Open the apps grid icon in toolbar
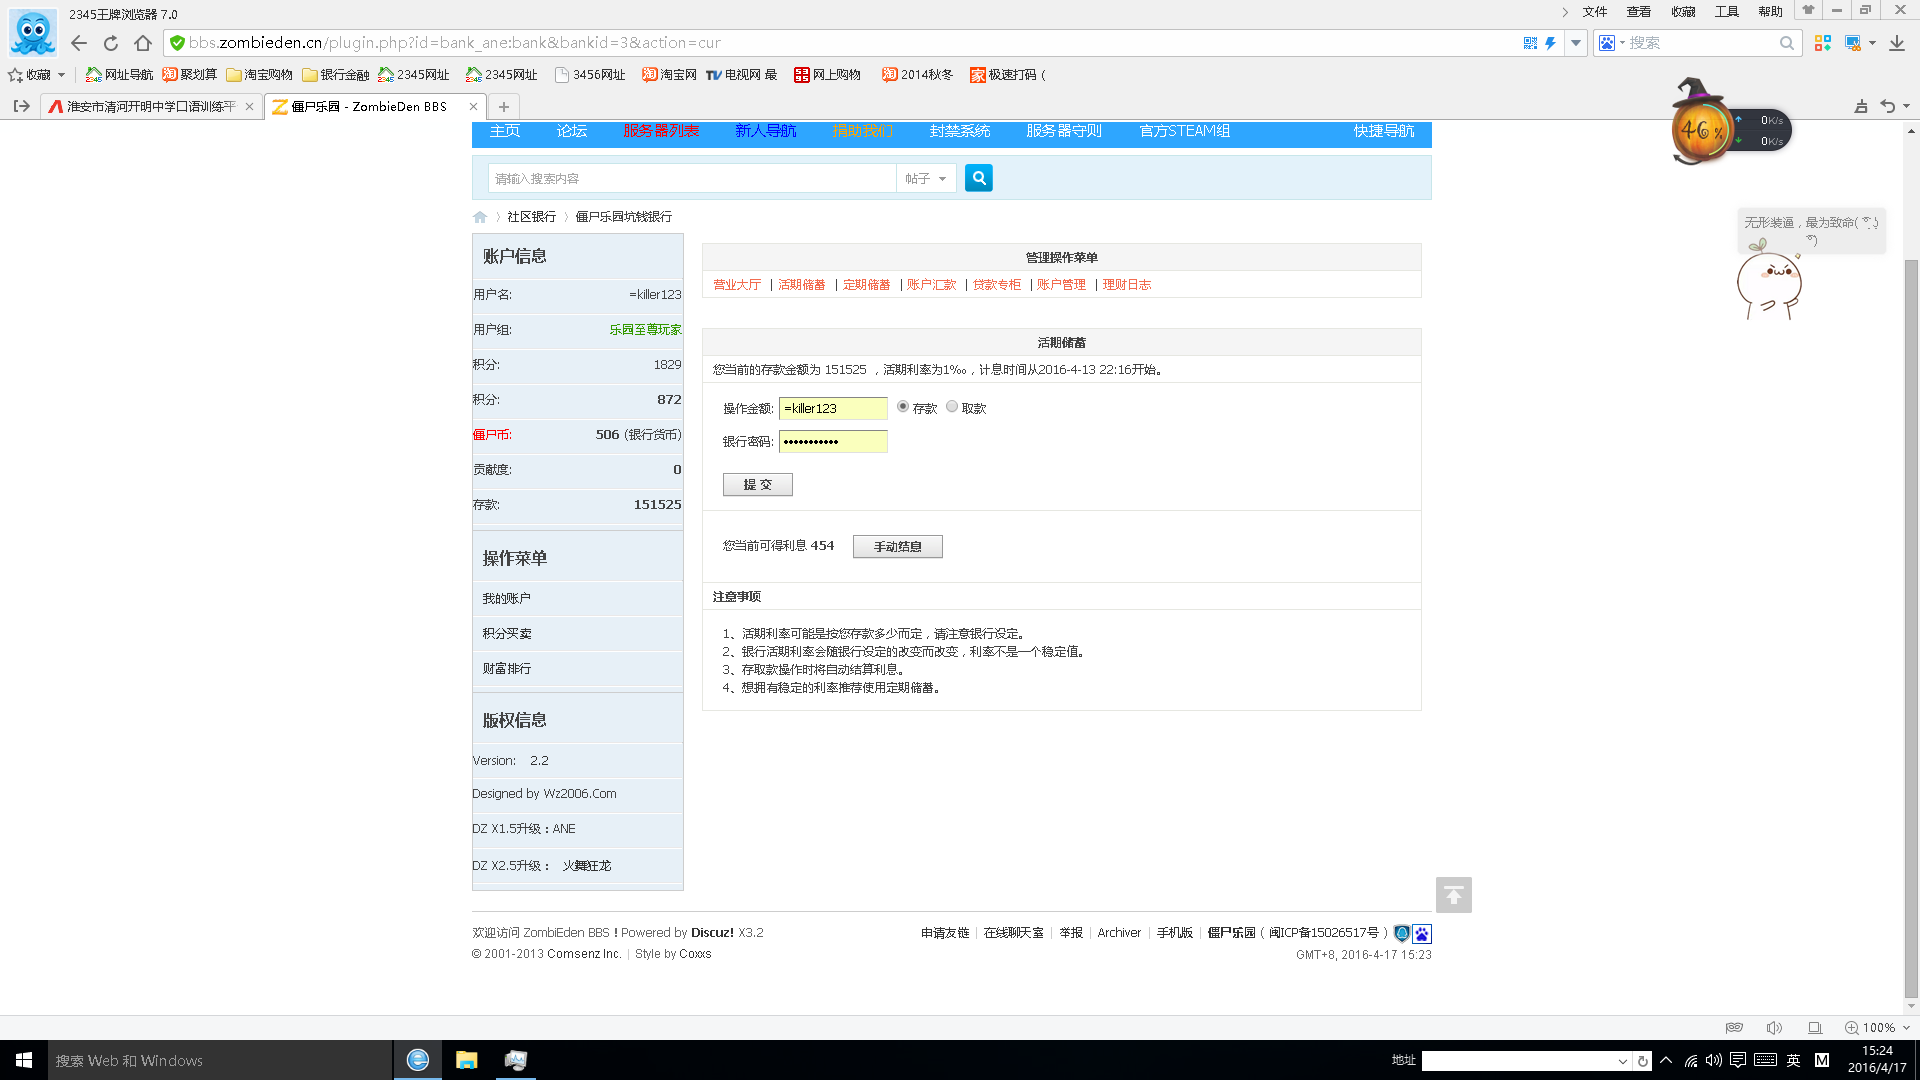 tap(1823, 43)
